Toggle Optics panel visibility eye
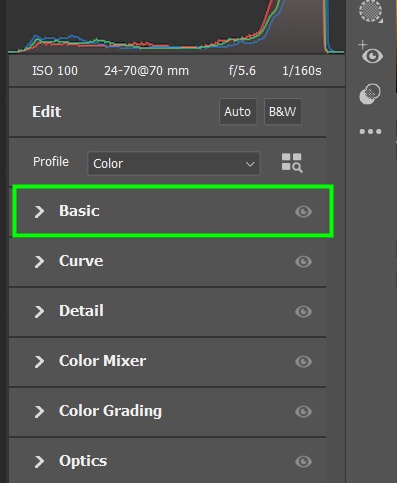397x483 pixels. pos(303,461)
